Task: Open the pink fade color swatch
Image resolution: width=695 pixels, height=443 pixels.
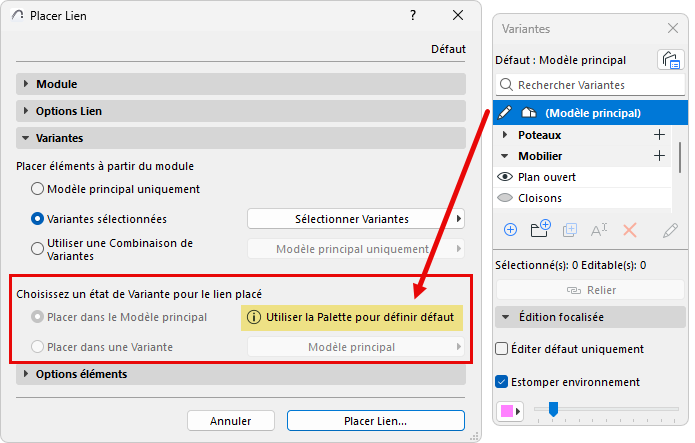Action: tap(510, 411)
